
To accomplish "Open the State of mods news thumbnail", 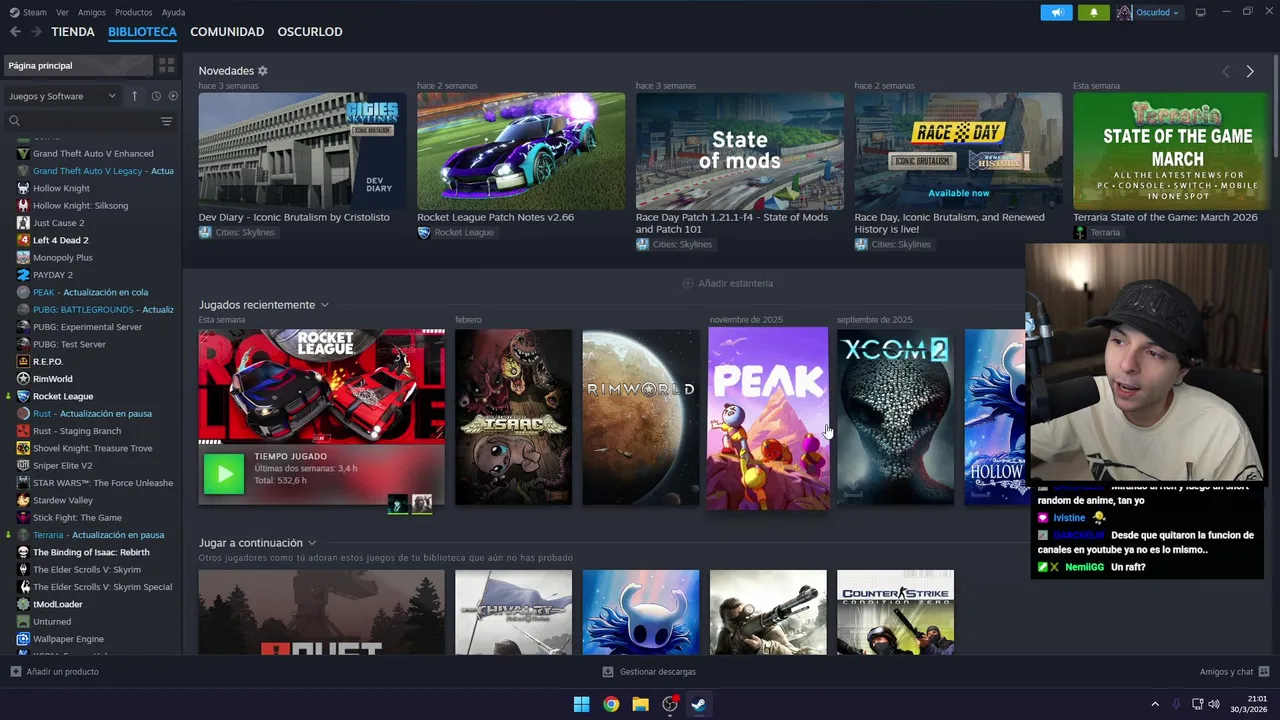I will (739, 151).
